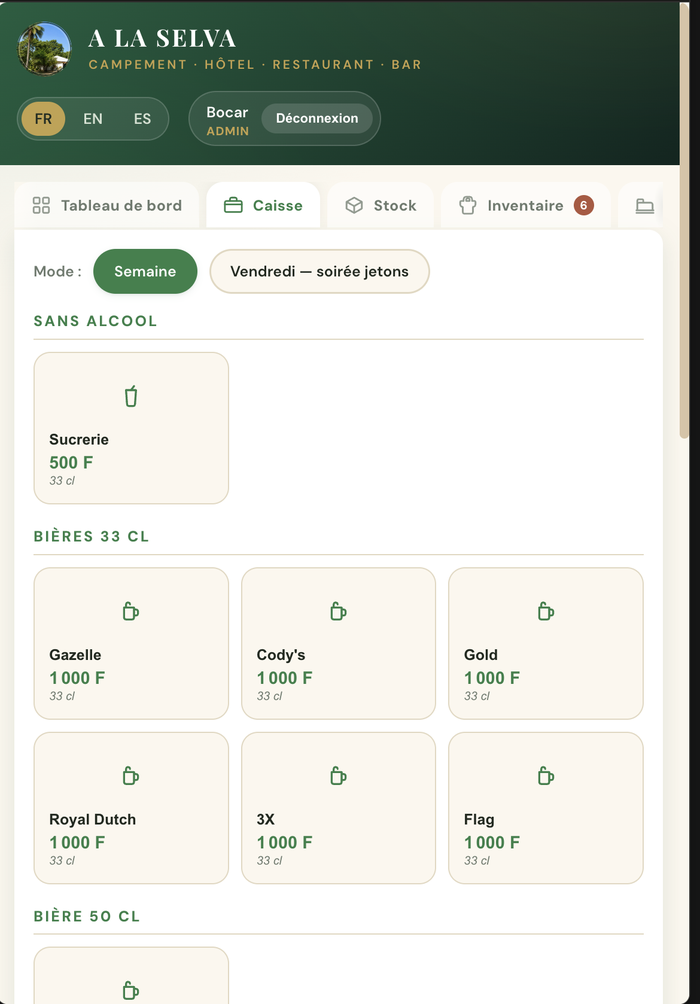
Task: Click the beer mug icon on 3X card
Action: (x=338, y=776)
